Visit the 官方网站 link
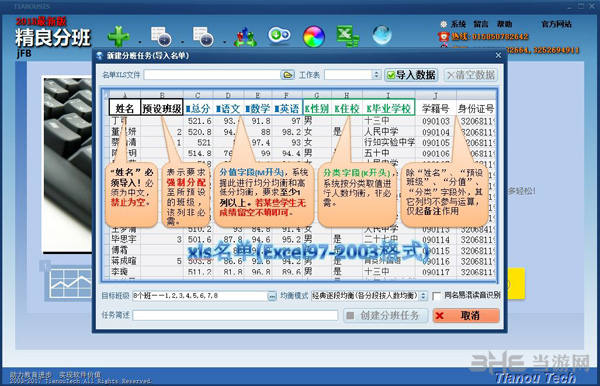 (x=556, y=24)
